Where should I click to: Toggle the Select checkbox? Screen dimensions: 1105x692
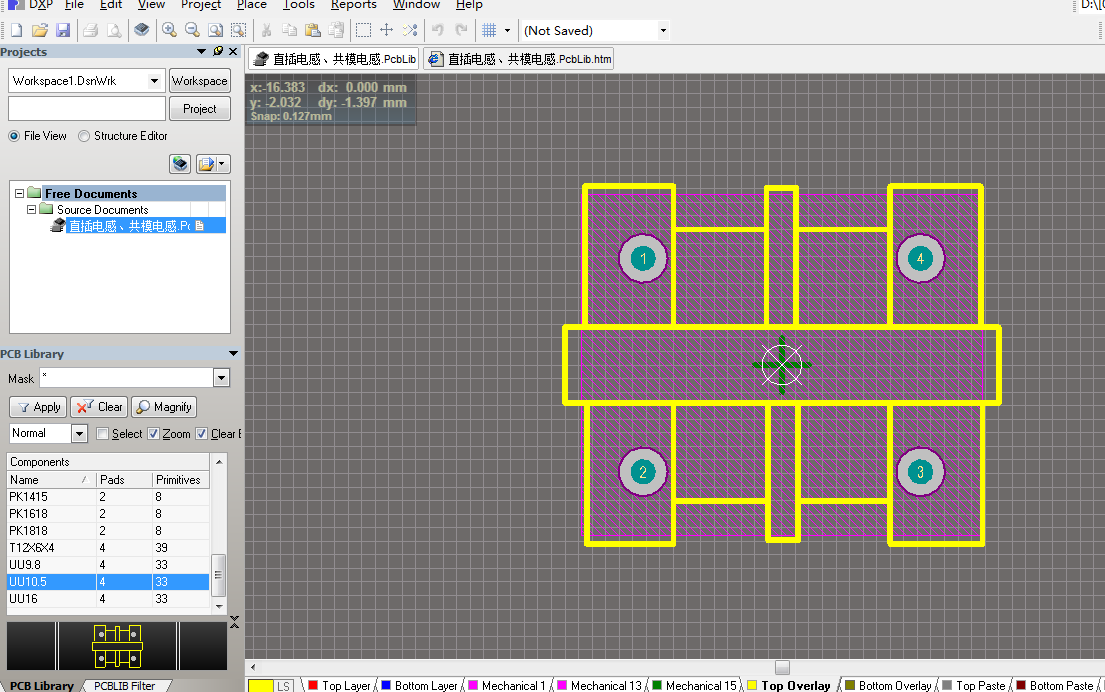click(x=102, y=434)
